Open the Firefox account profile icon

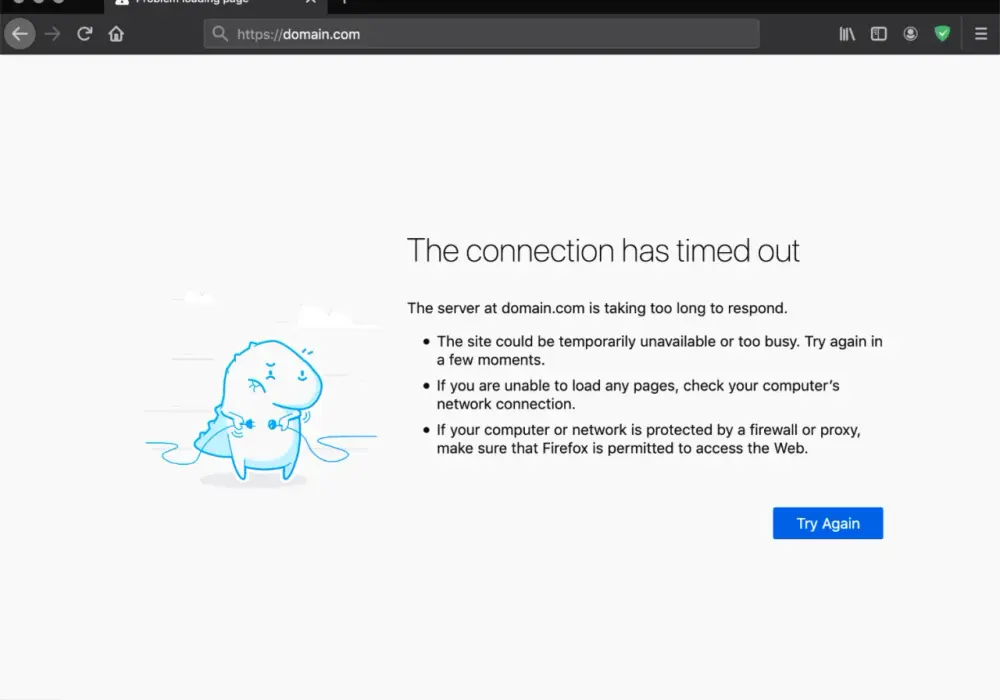click(x=911, y=34)
